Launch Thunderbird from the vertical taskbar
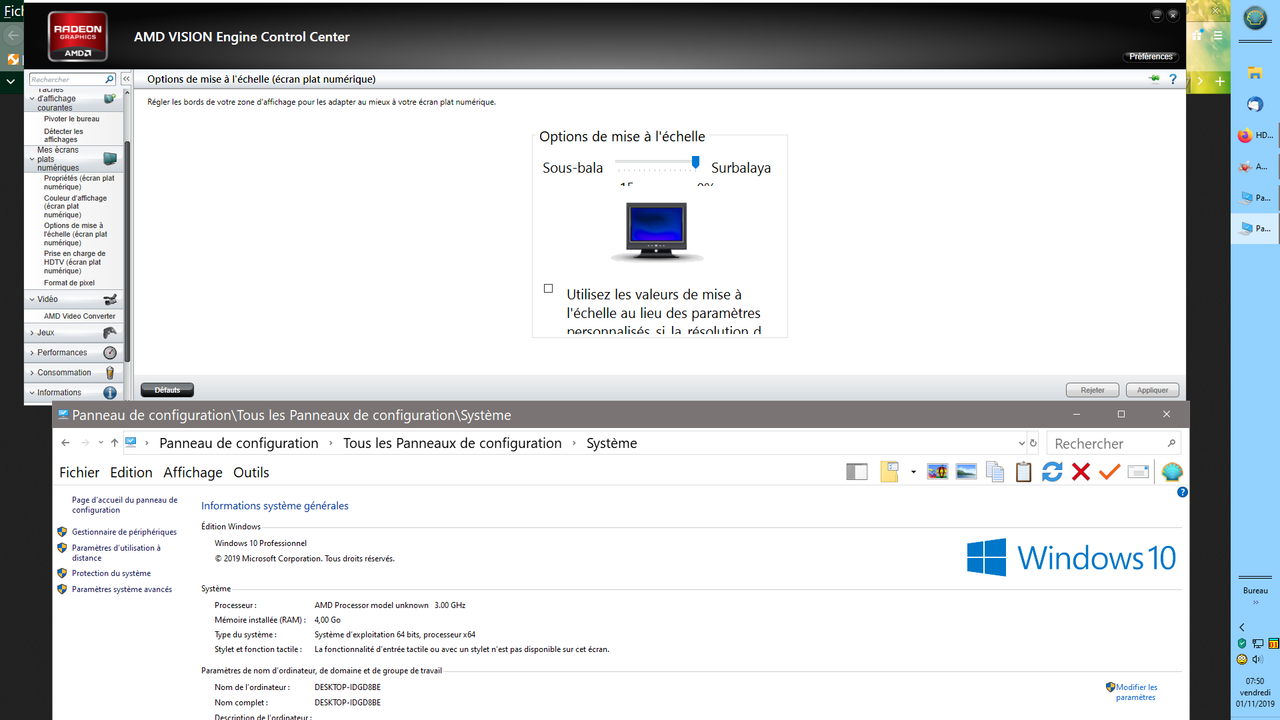Screen dimensions: 1280x720 [x=1254, y=104]
